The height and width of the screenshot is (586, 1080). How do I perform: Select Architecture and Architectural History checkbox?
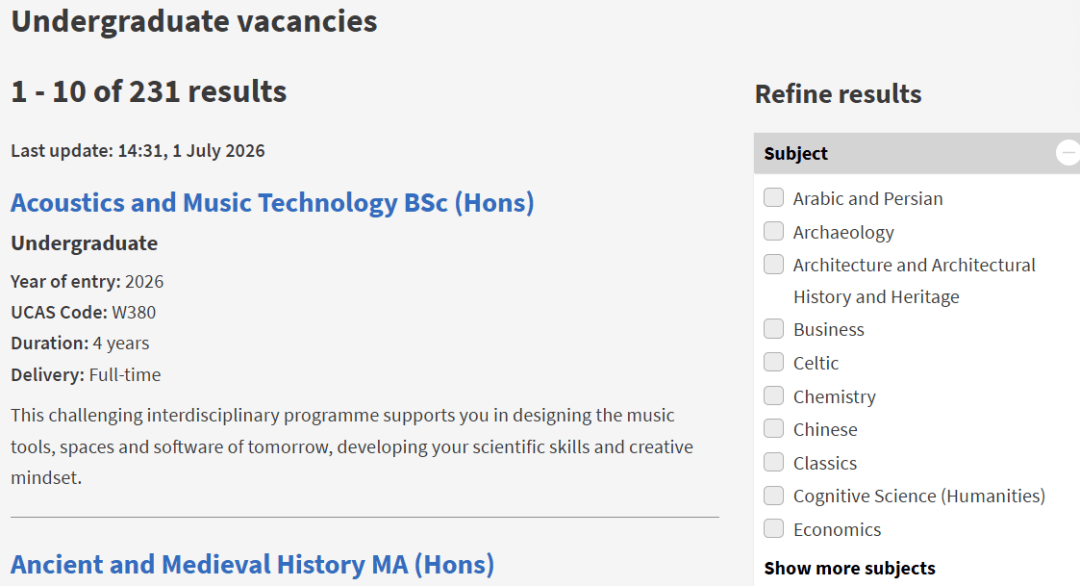pyautogui.click(x=773, y=264)
